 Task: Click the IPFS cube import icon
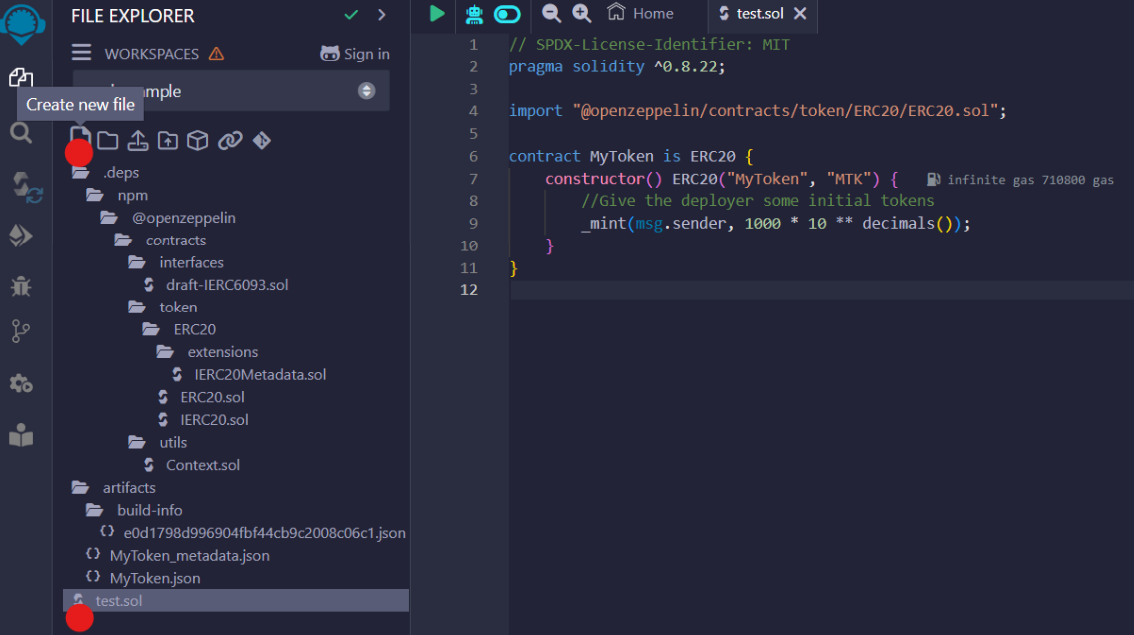197,140
